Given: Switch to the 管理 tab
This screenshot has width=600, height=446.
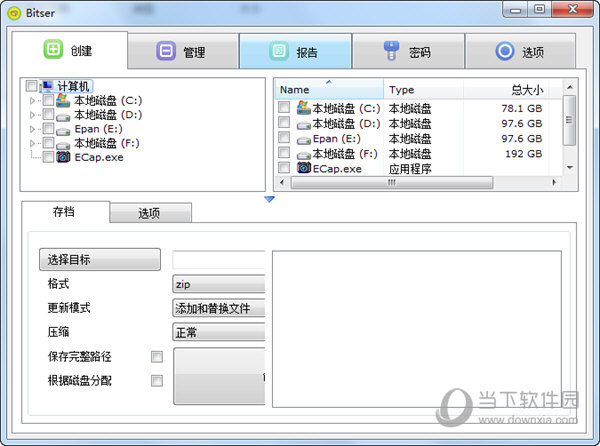Looking at the screenshot, I should tap(183, 51).
